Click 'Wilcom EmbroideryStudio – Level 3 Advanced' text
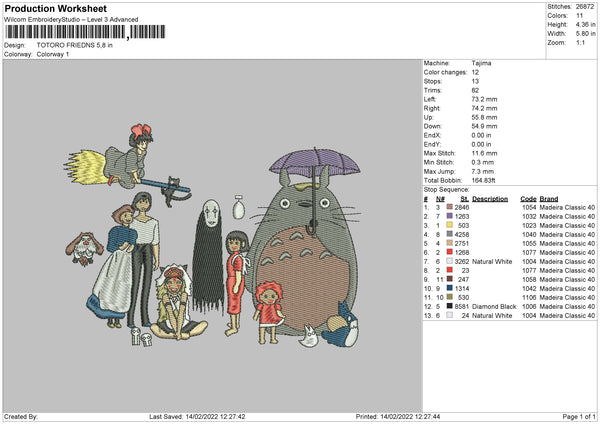Image resolution: width=600 pixels, height=424 pixels. (x=71, y=19)
